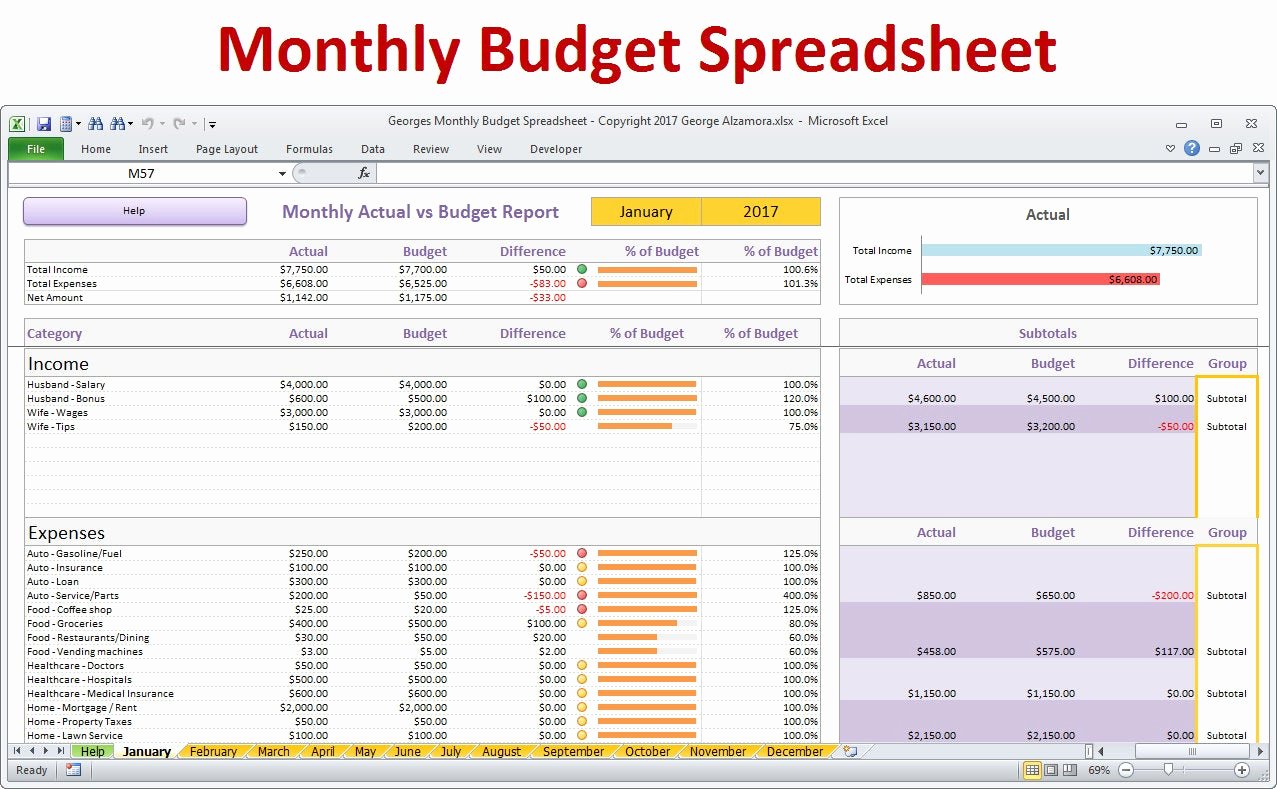Click the blue Help question mark icon
The image size is (1277, 789).
pyautogui.click(x=1191, y=148)
